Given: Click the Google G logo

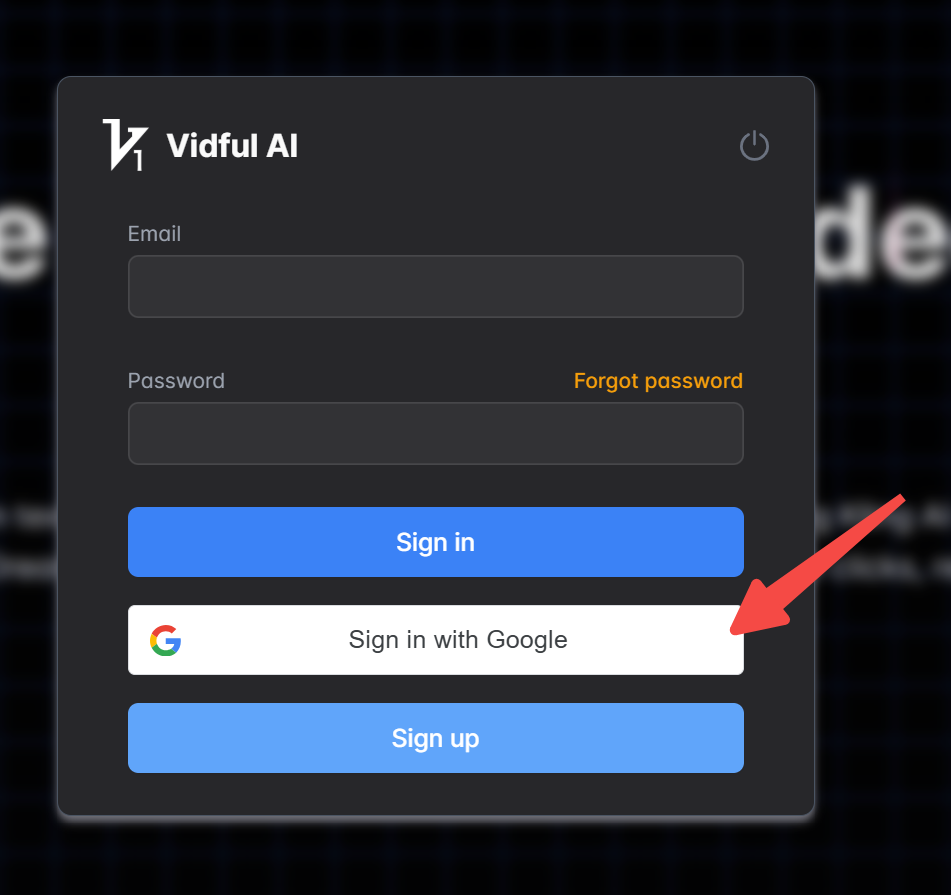Looking at the screenshot, I should (166, 640).
